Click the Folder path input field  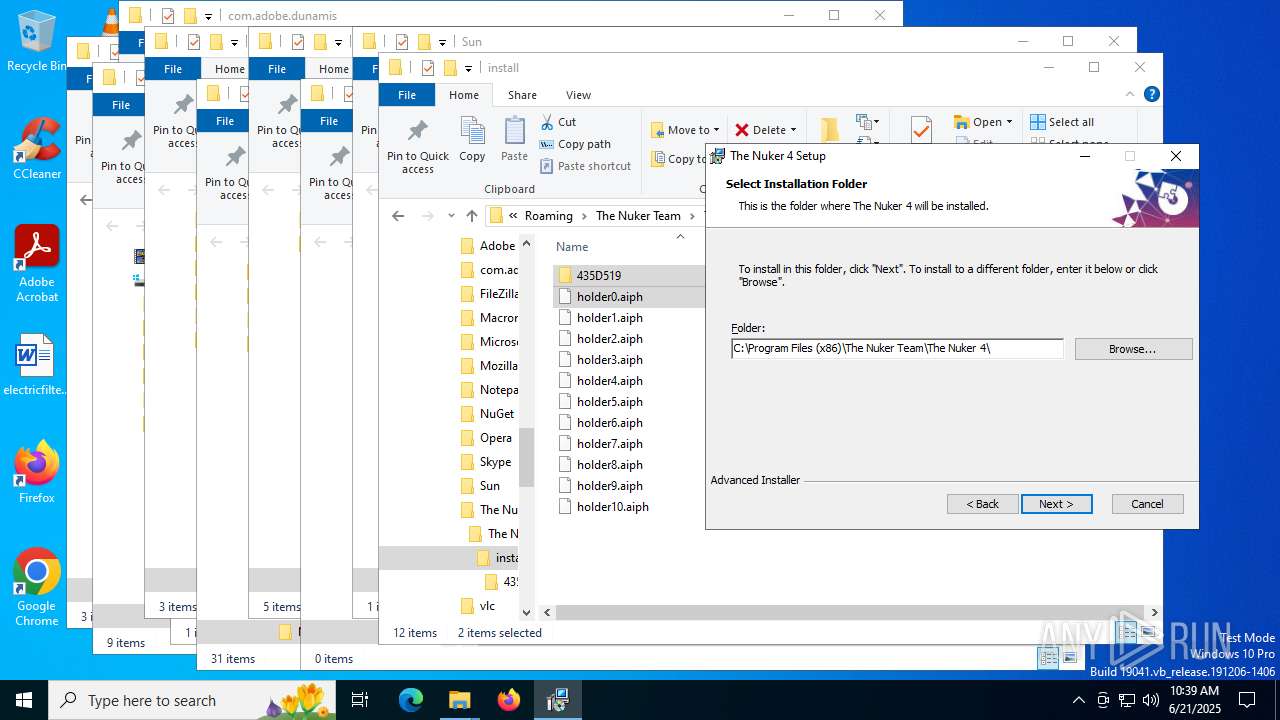pyautogui.click(x=897, y=348)
